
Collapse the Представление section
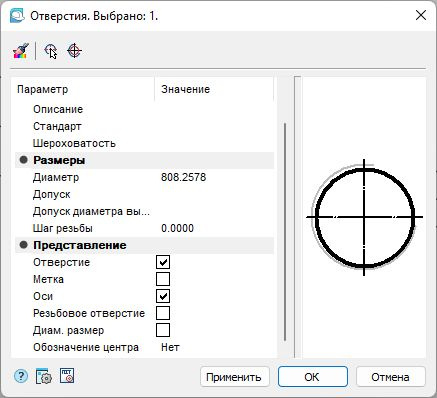23,245
